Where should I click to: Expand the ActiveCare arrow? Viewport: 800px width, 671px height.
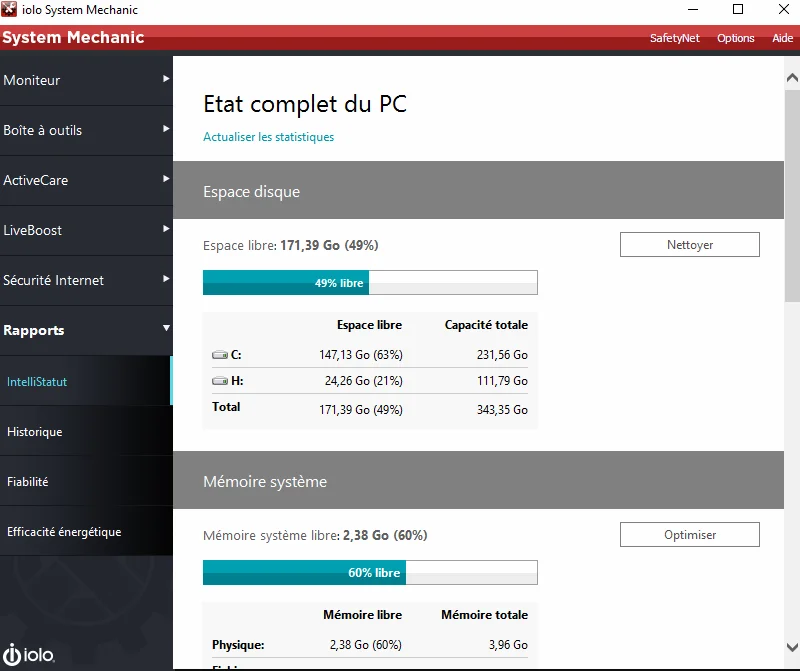tap(166, 179)
